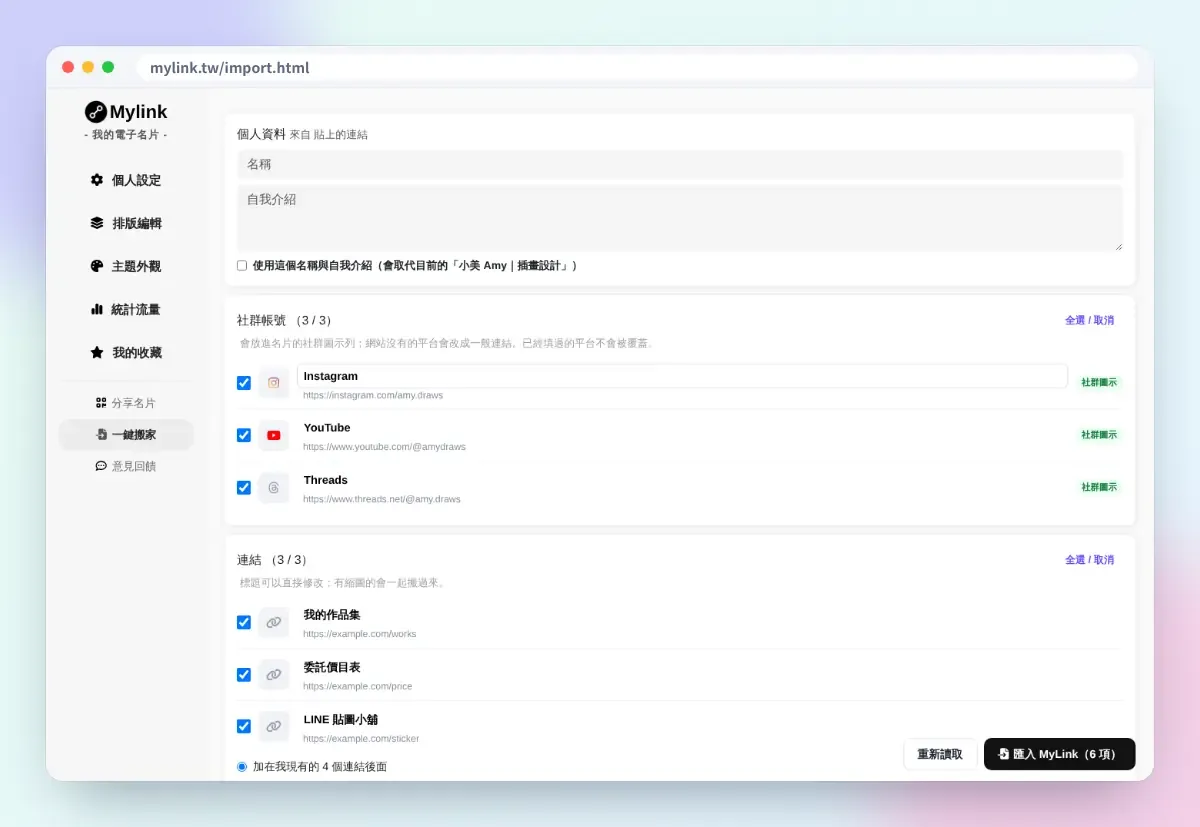This screenshot has height=827, width=1200.
Task: Open 我的收藏 in sidebar
Action: pos(126,352)
